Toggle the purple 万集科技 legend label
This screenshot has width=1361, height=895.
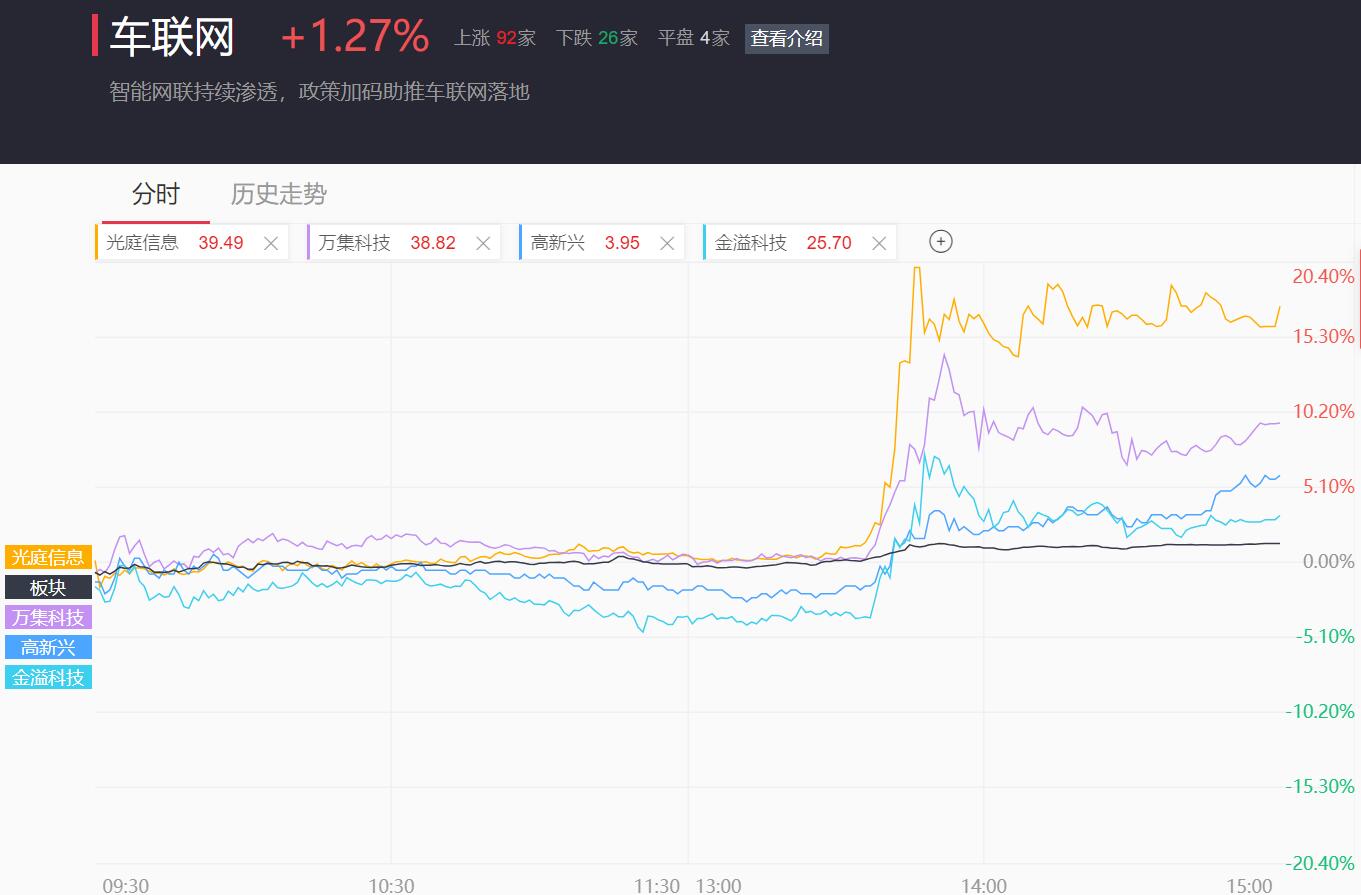(x=48, y=618)
